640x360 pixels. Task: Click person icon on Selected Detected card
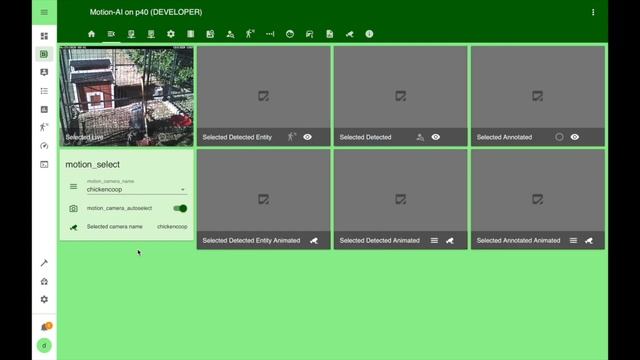[420, 137]
